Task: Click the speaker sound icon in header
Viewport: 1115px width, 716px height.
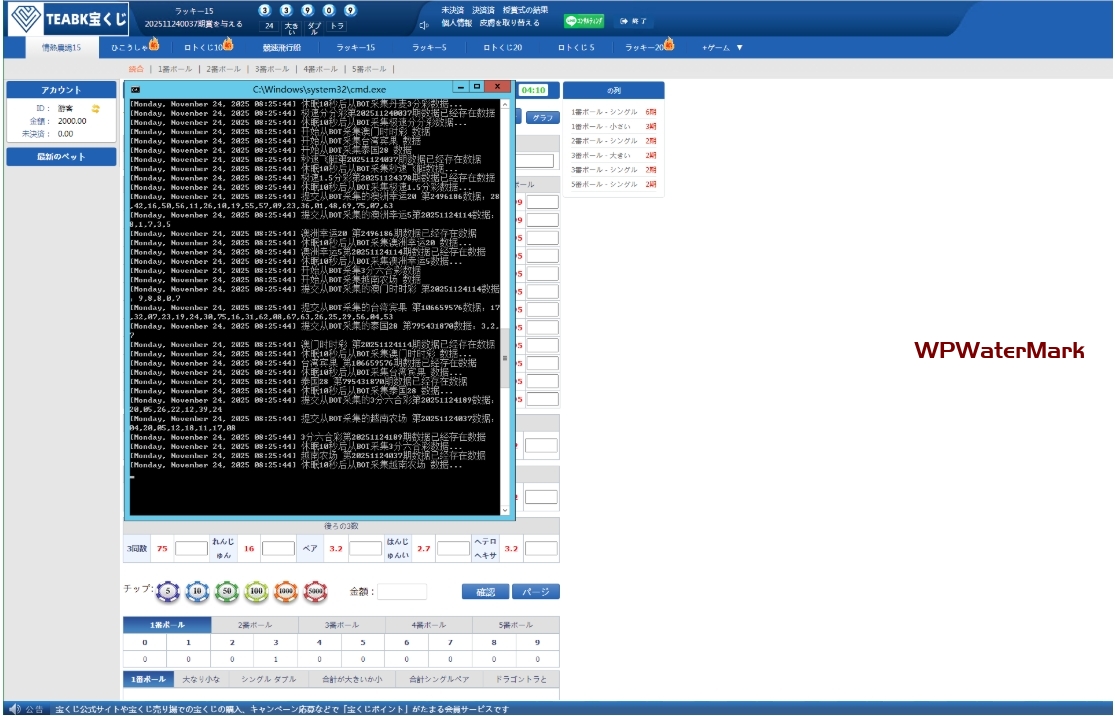Action: coord(424,24)
